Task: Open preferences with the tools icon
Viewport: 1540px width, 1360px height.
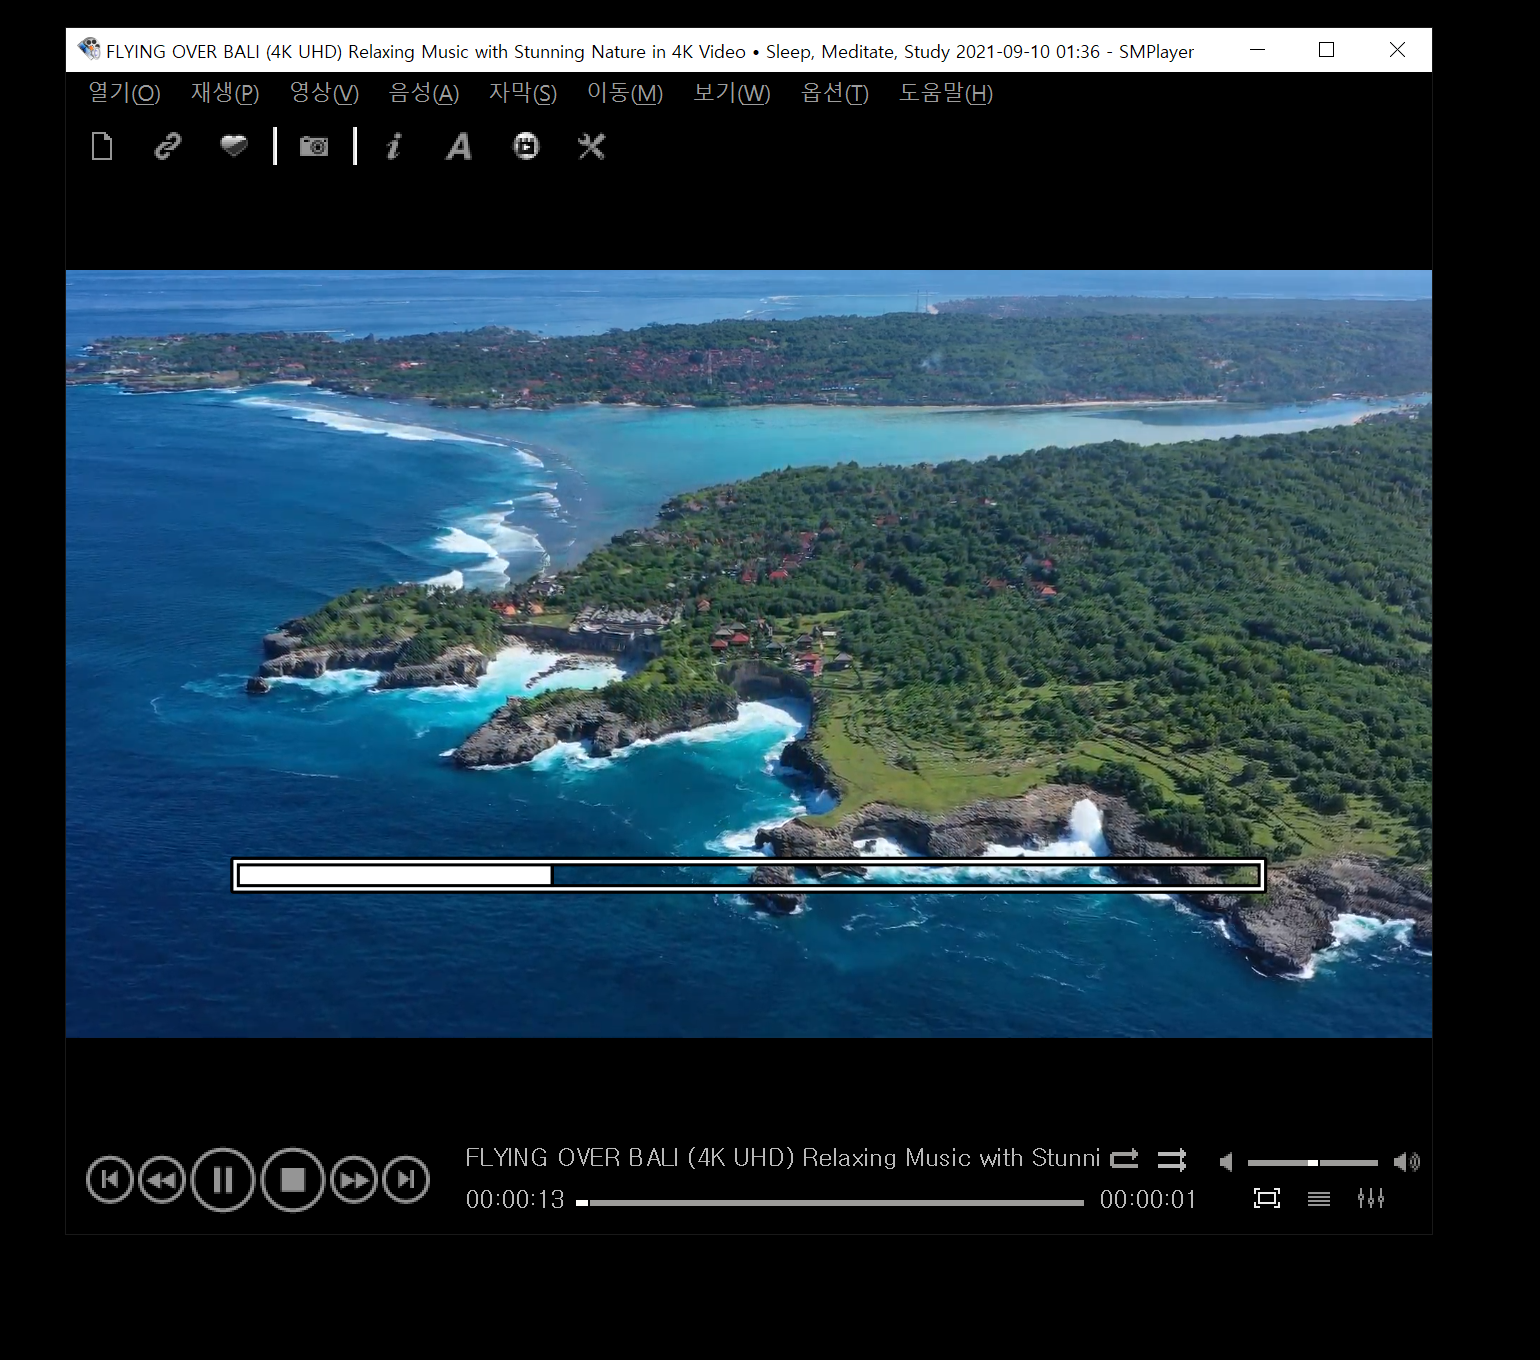Action: [592, 146]
